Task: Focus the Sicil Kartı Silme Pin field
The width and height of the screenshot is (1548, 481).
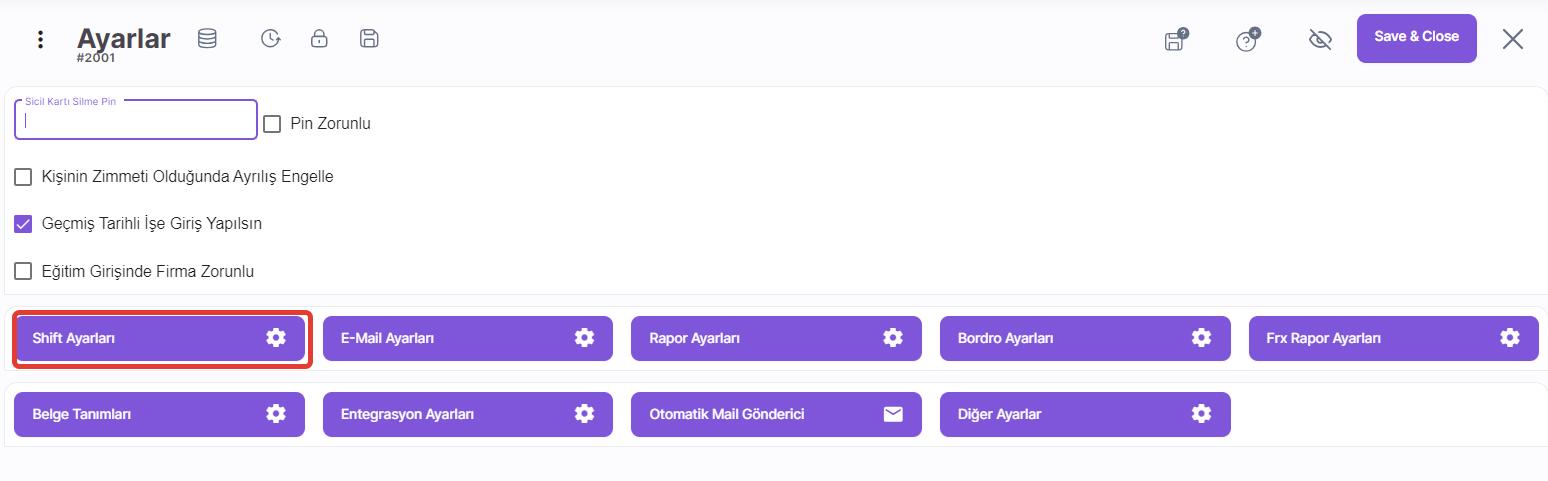Action: tap(136, 120)
